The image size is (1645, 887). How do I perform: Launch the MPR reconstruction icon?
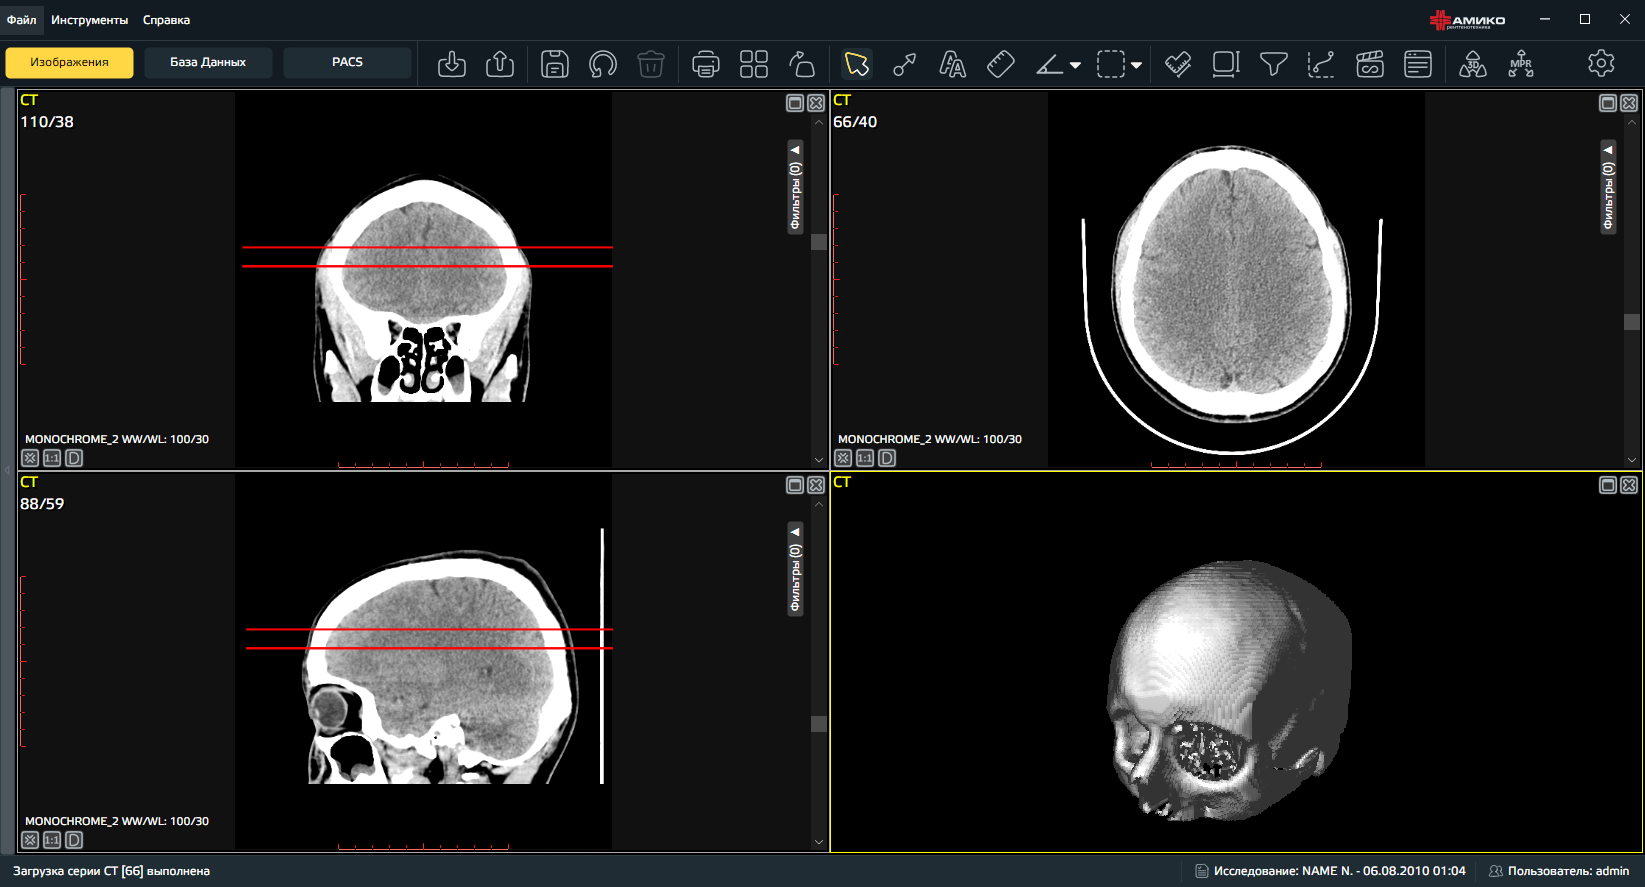coord(1521,64)
